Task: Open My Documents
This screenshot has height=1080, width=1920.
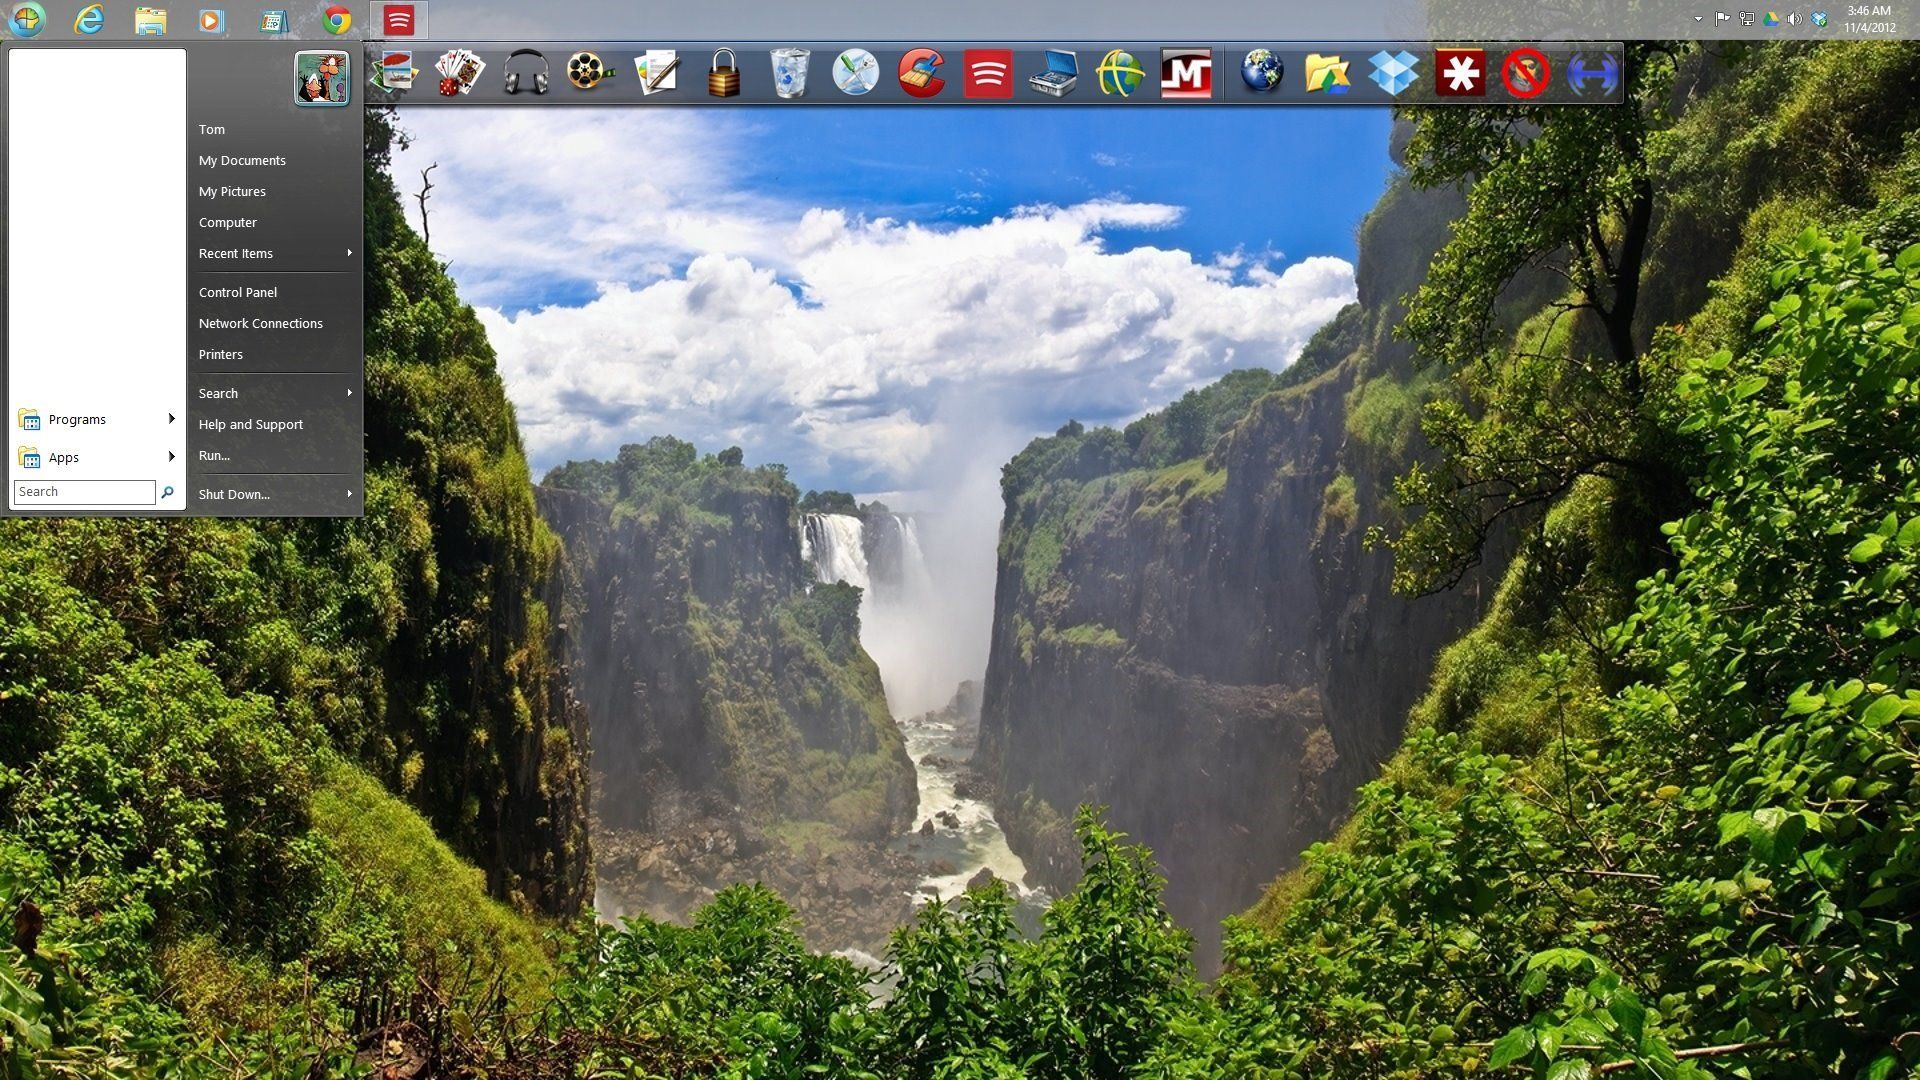Action: 276,160
